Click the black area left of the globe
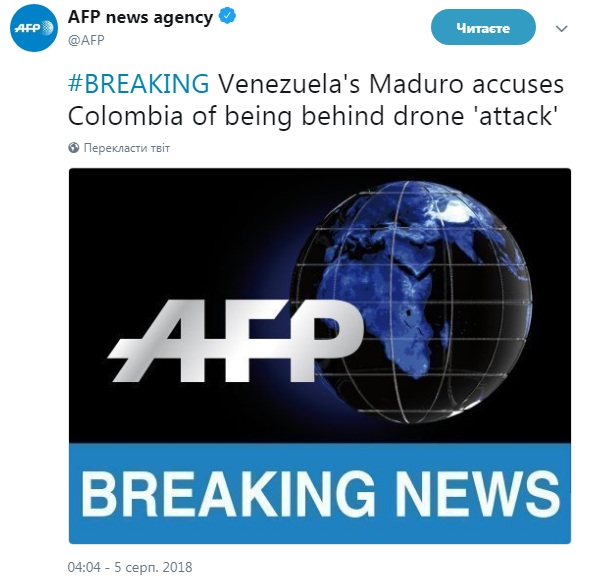Image resolution: width=599 pixels, height=586 pixels. click(x=172, y=237)
